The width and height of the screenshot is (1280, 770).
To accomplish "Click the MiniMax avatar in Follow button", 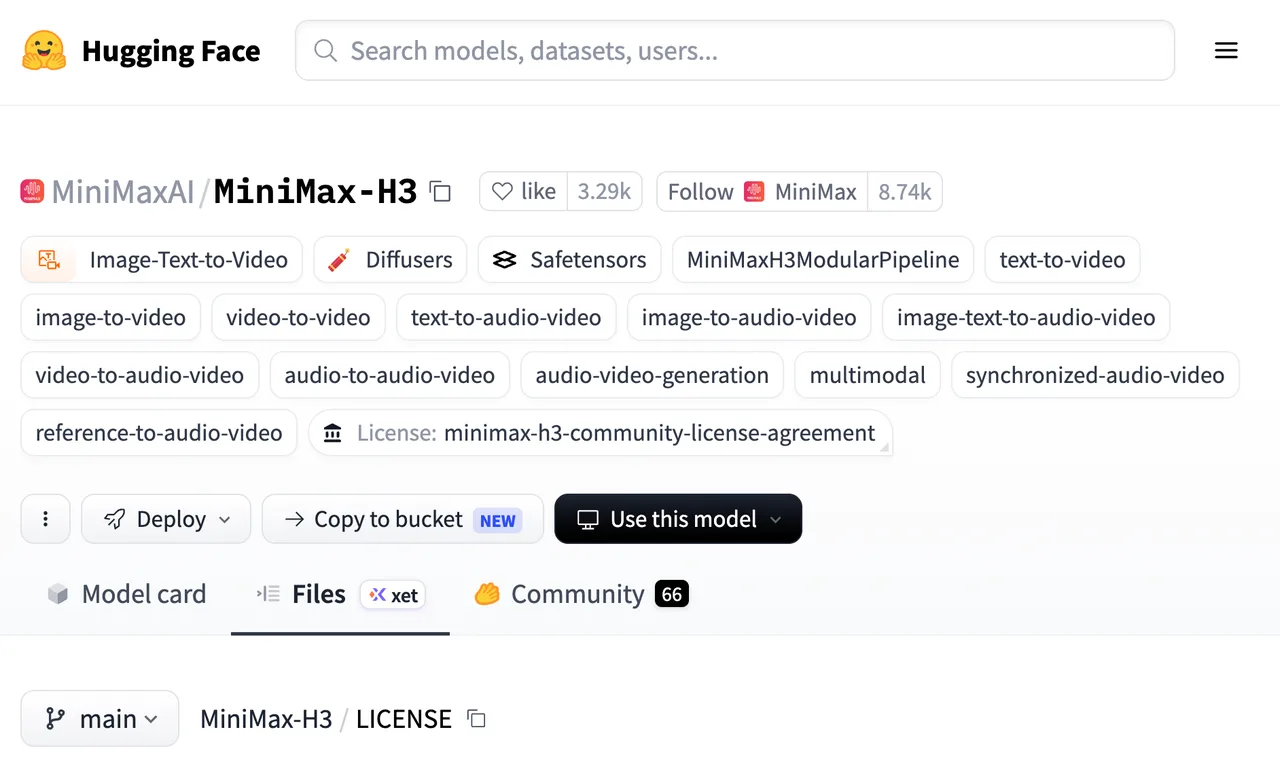I will point(754,191).
